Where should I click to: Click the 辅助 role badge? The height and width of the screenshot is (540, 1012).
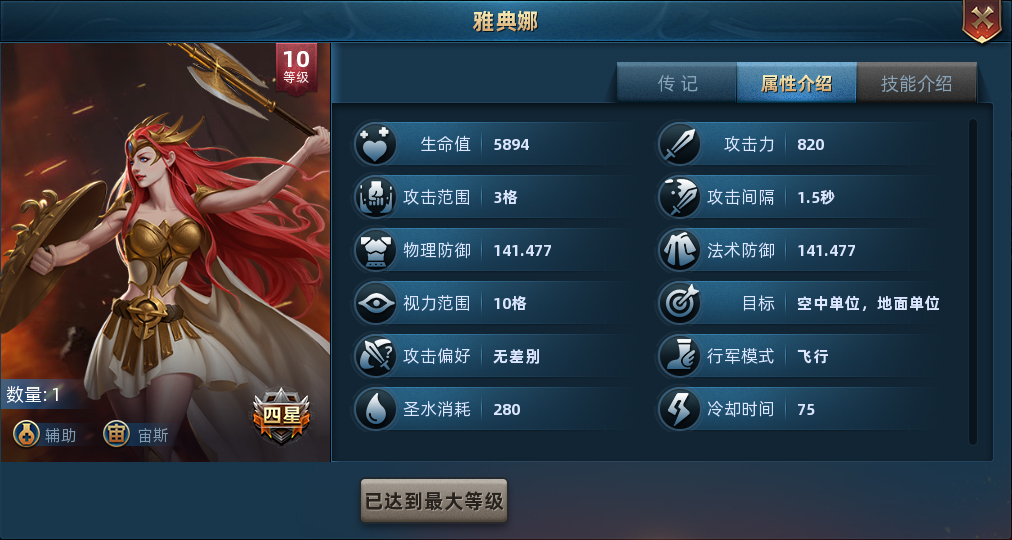45,435
